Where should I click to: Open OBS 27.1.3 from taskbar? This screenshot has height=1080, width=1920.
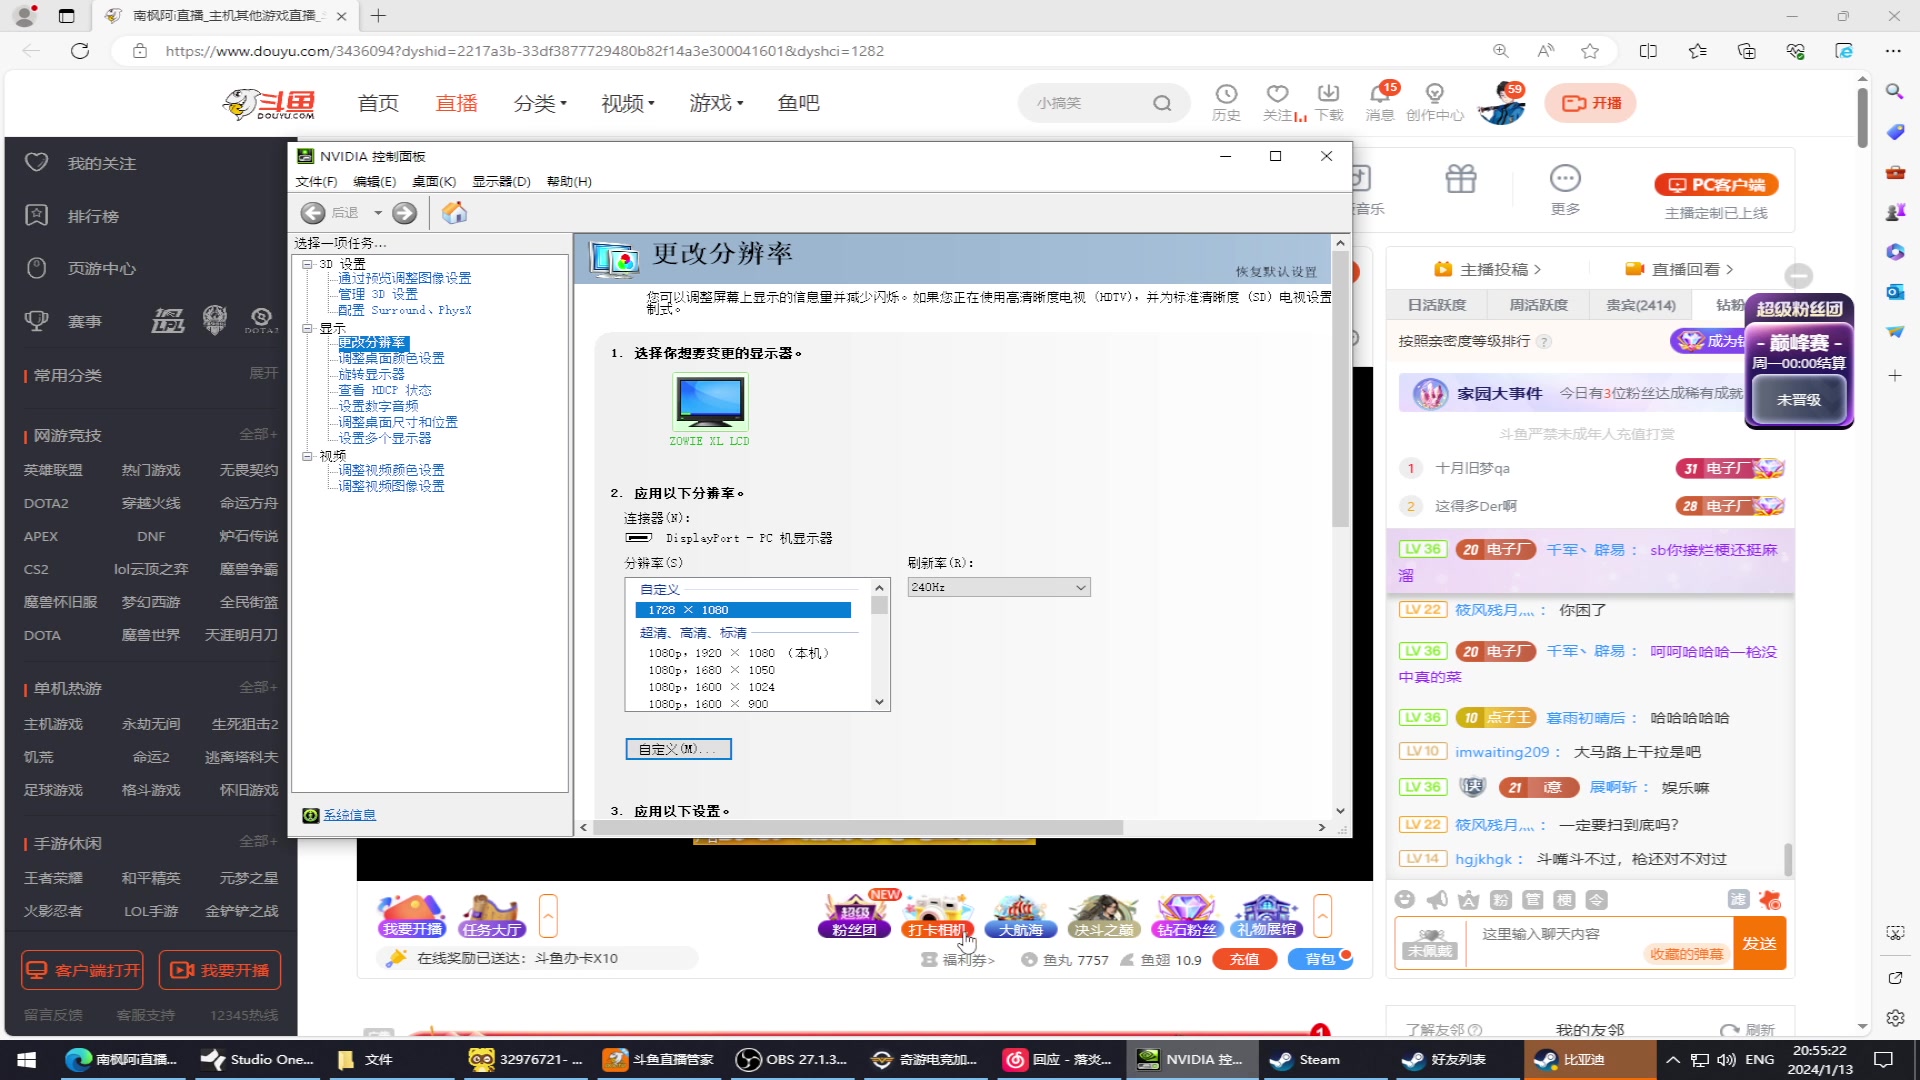[x=793, y=1059]
